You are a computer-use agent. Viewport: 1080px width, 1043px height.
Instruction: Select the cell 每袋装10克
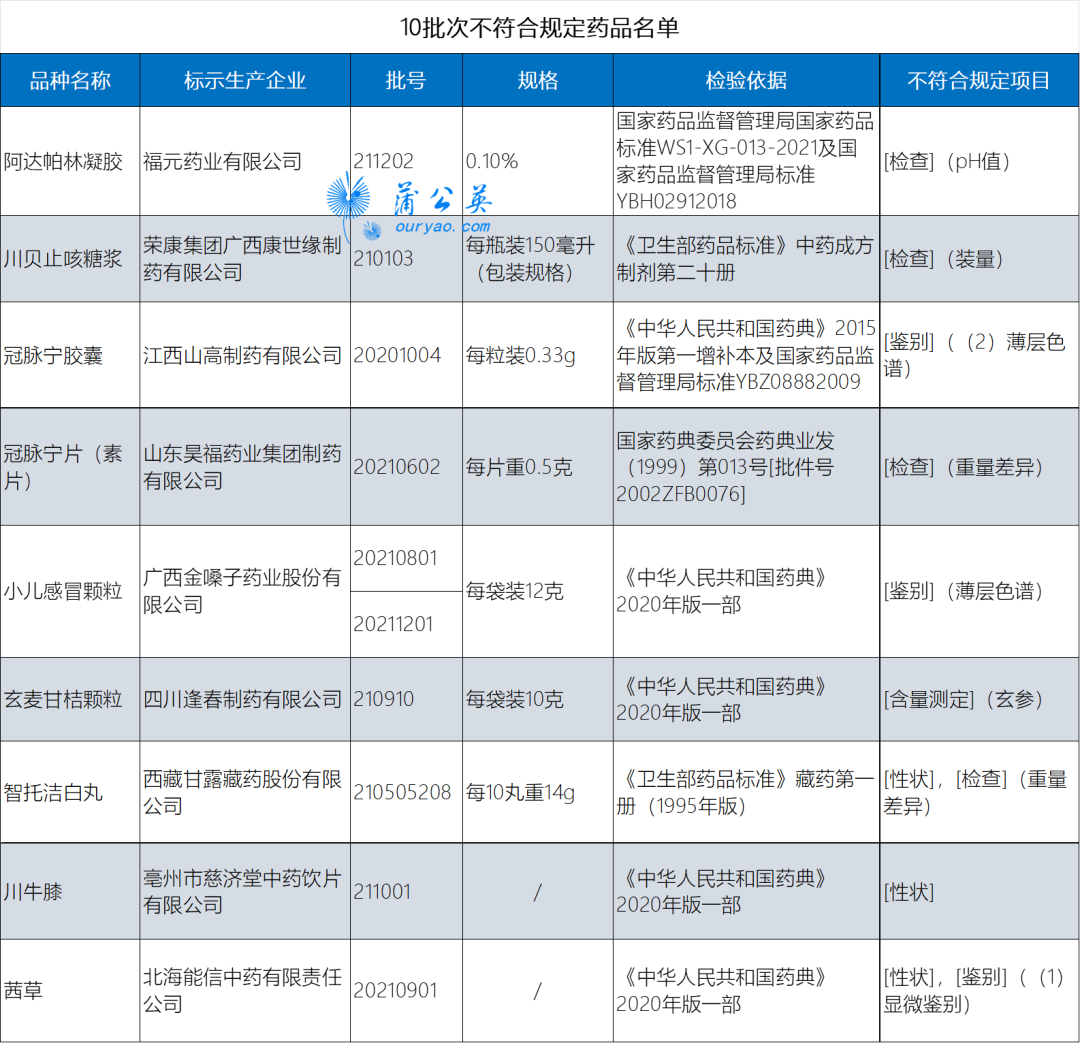(x=538, y=699)
